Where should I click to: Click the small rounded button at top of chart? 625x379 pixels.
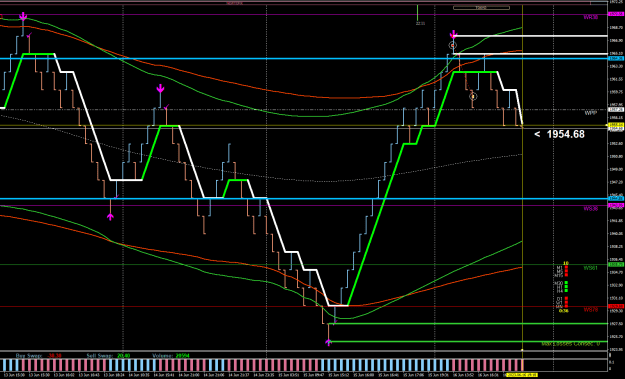pyautogui.click(x=481, y=8)
